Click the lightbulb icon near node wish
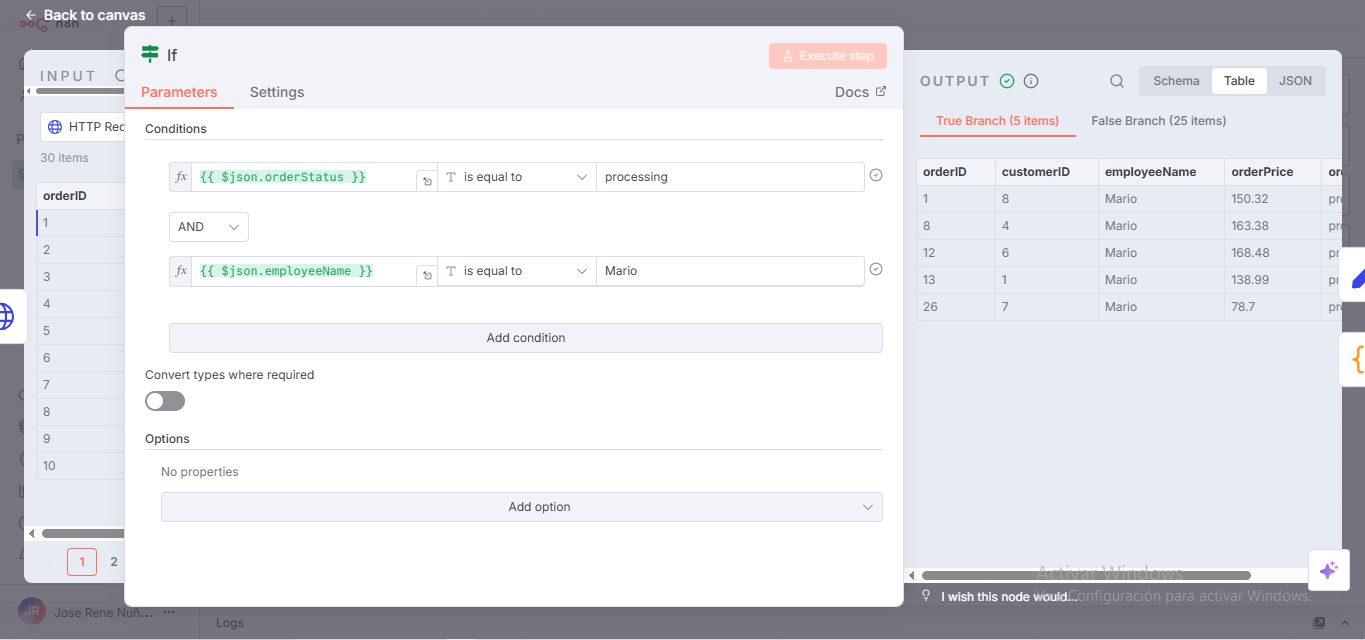1365x640 pixels. pyautogui.click(x=926, y=596)
